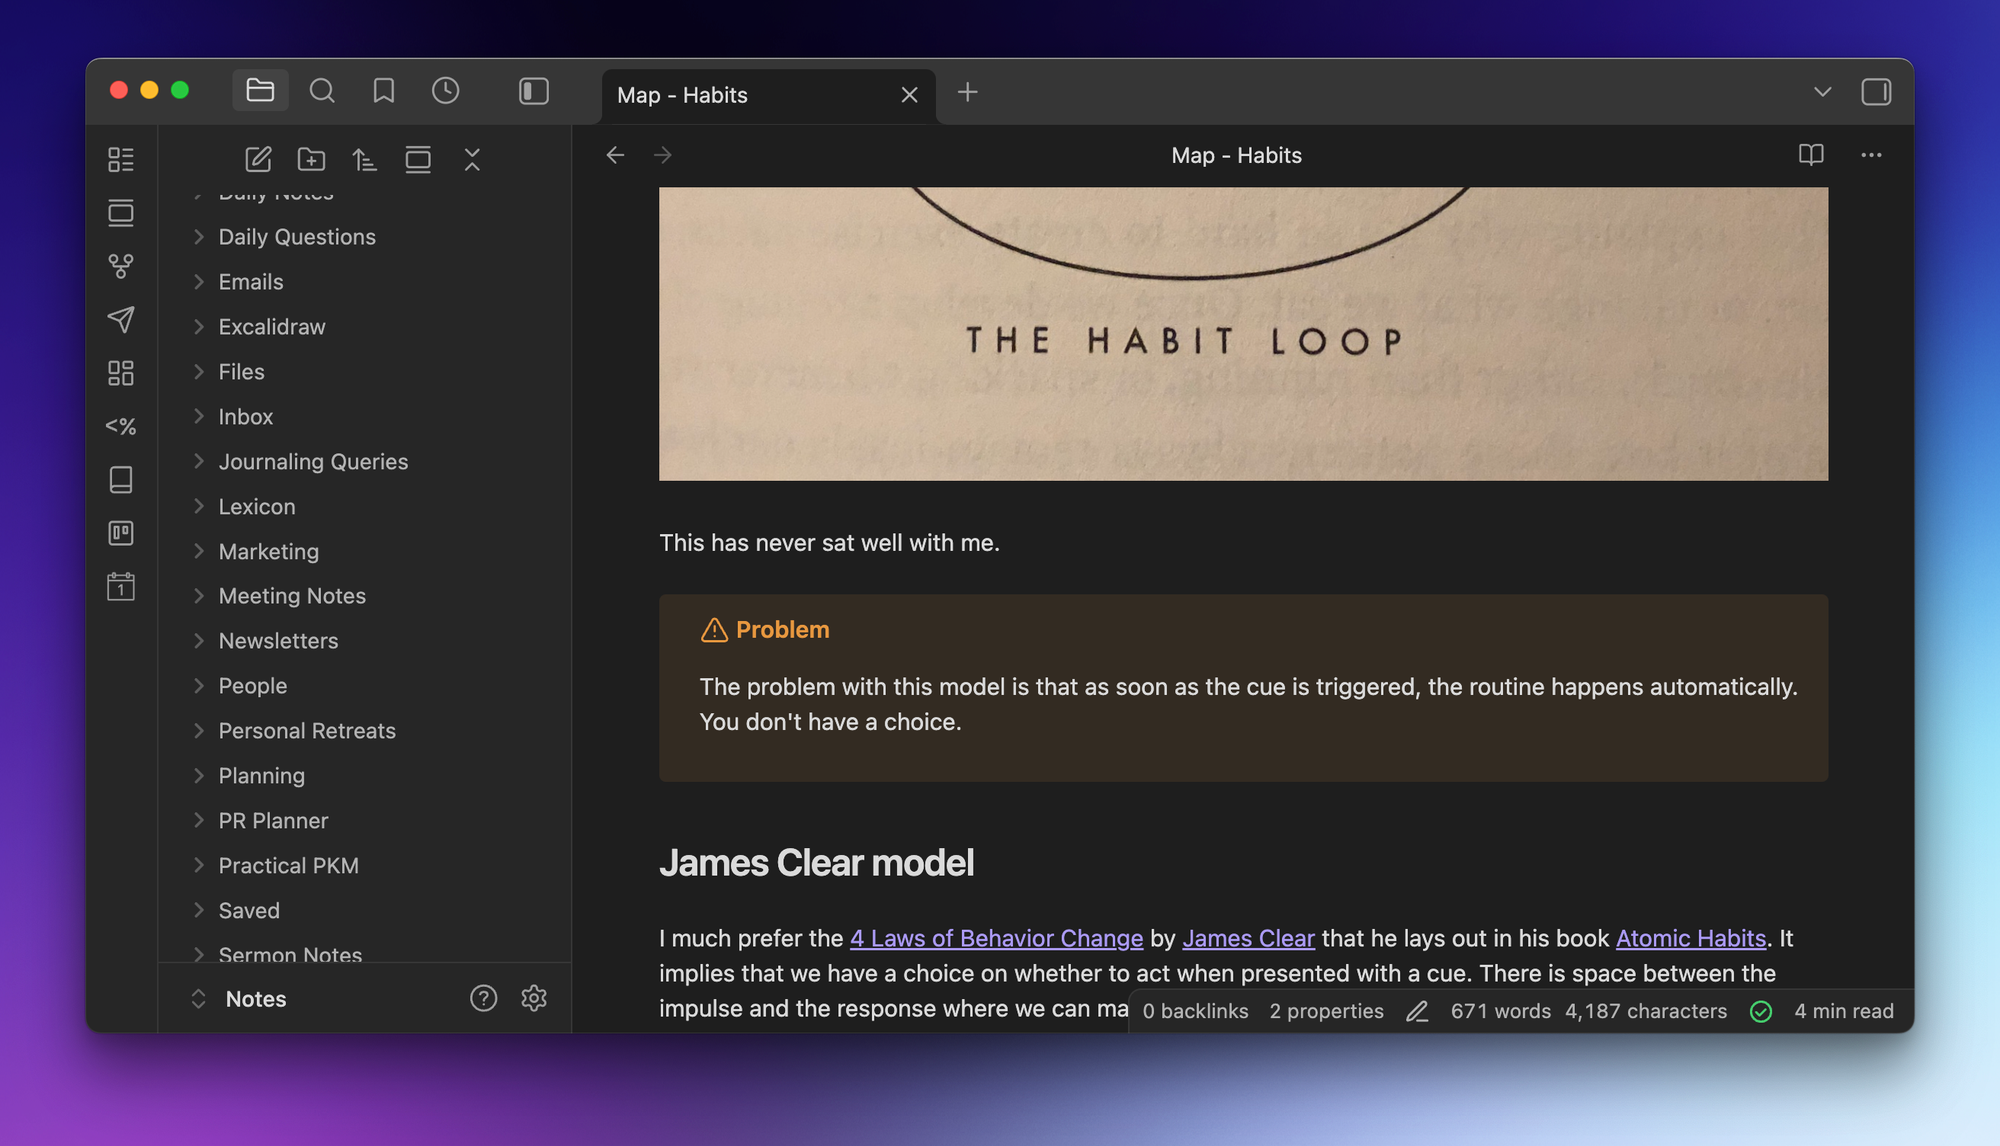Toggle the right sidebar panel icon
The image size is (2000, 1146).
[x=1876, y=92]
